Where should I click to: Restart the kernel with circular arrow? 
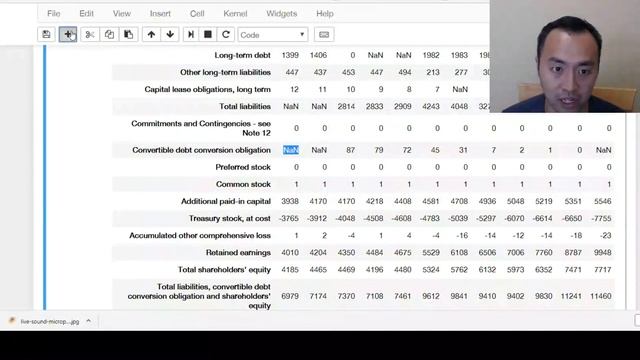click(226, 35)
